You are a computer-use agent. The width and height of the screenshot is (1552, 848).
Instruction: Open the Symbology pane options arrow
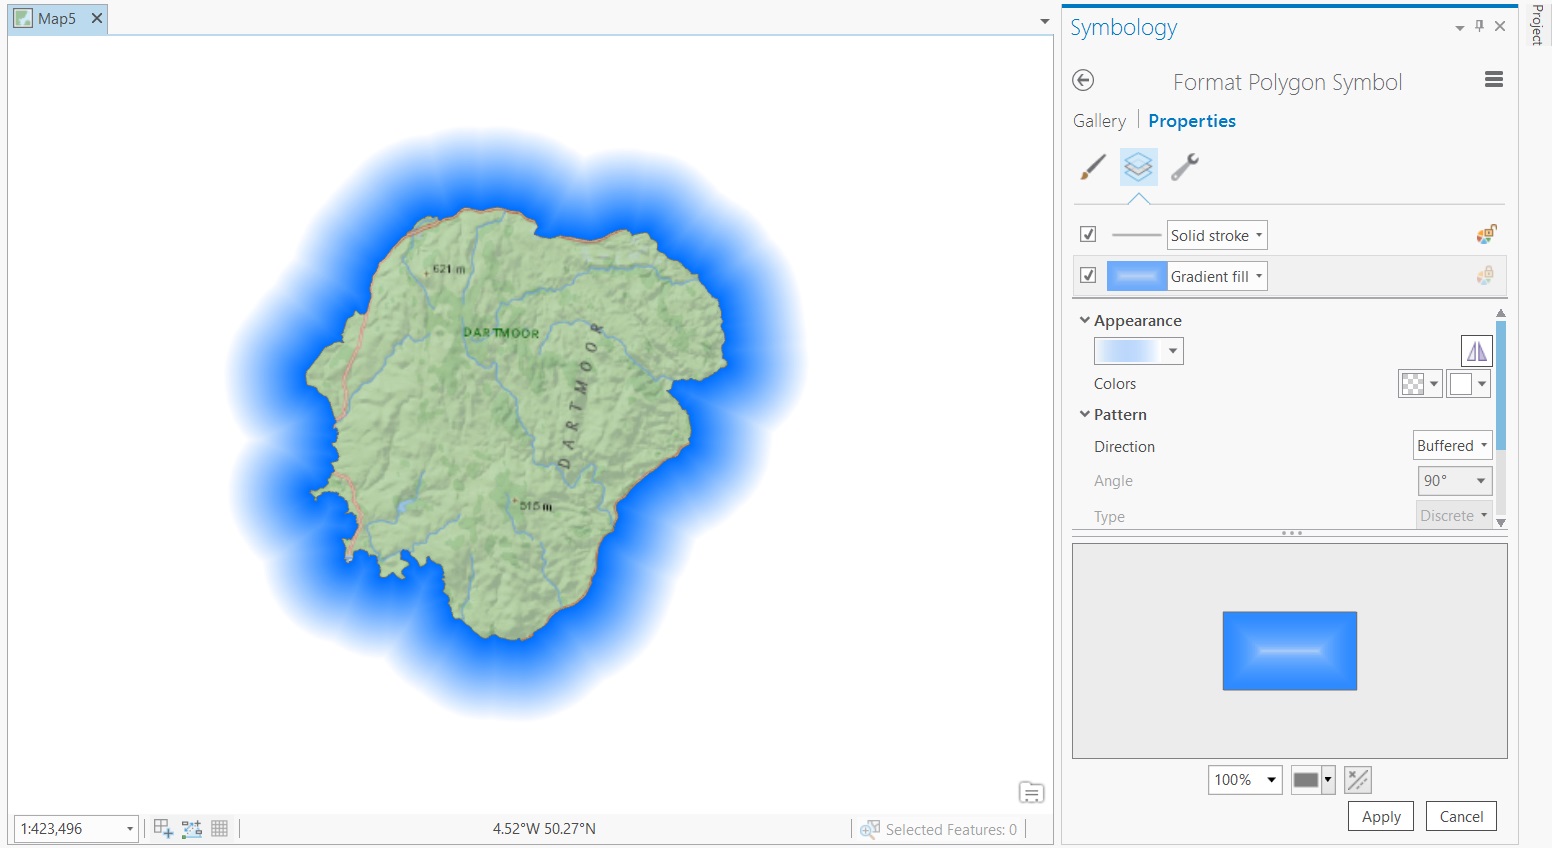point(1460,28)
